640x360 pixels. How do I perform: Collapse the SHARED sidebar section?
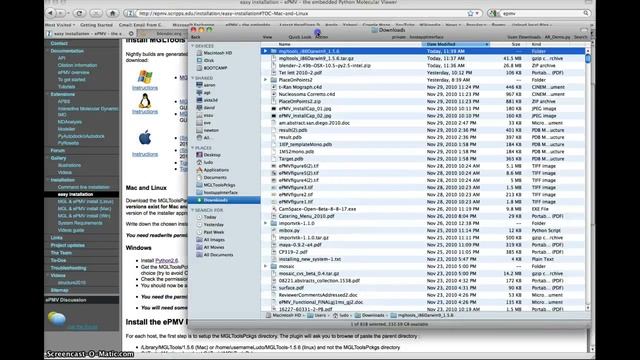click(x=193, y=78)
